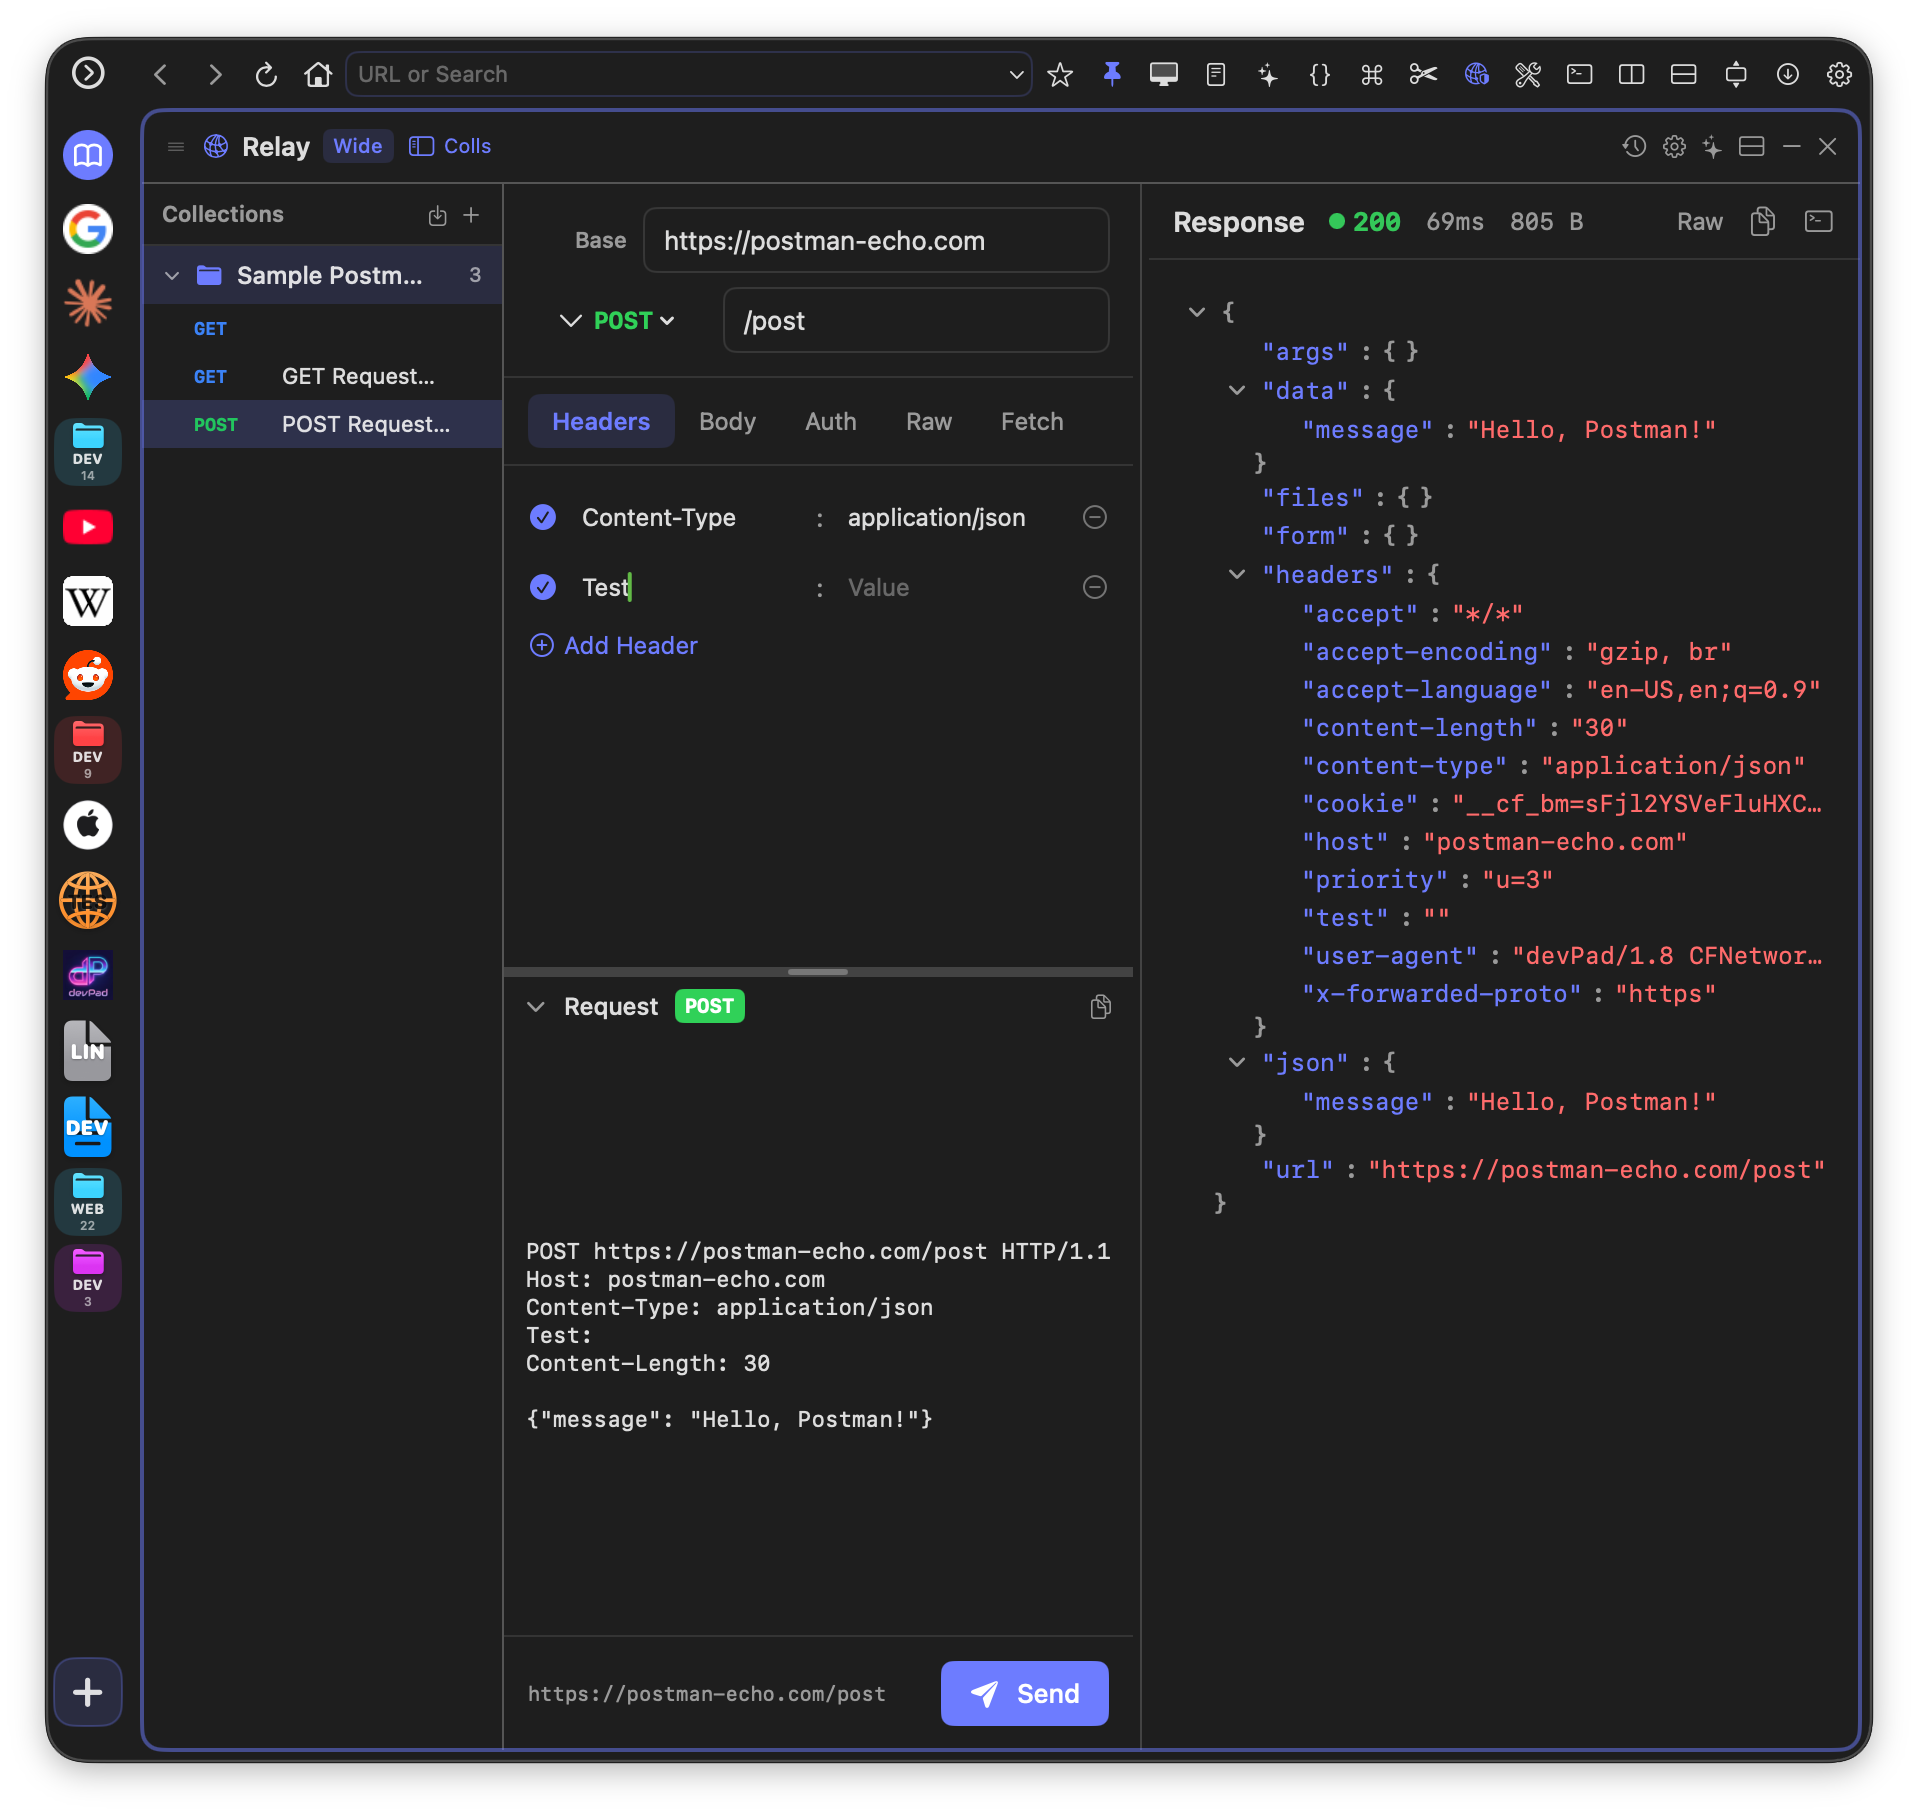Open the Auth tab
This screenshot has height=1816, width=1918.
pos(830,421)
